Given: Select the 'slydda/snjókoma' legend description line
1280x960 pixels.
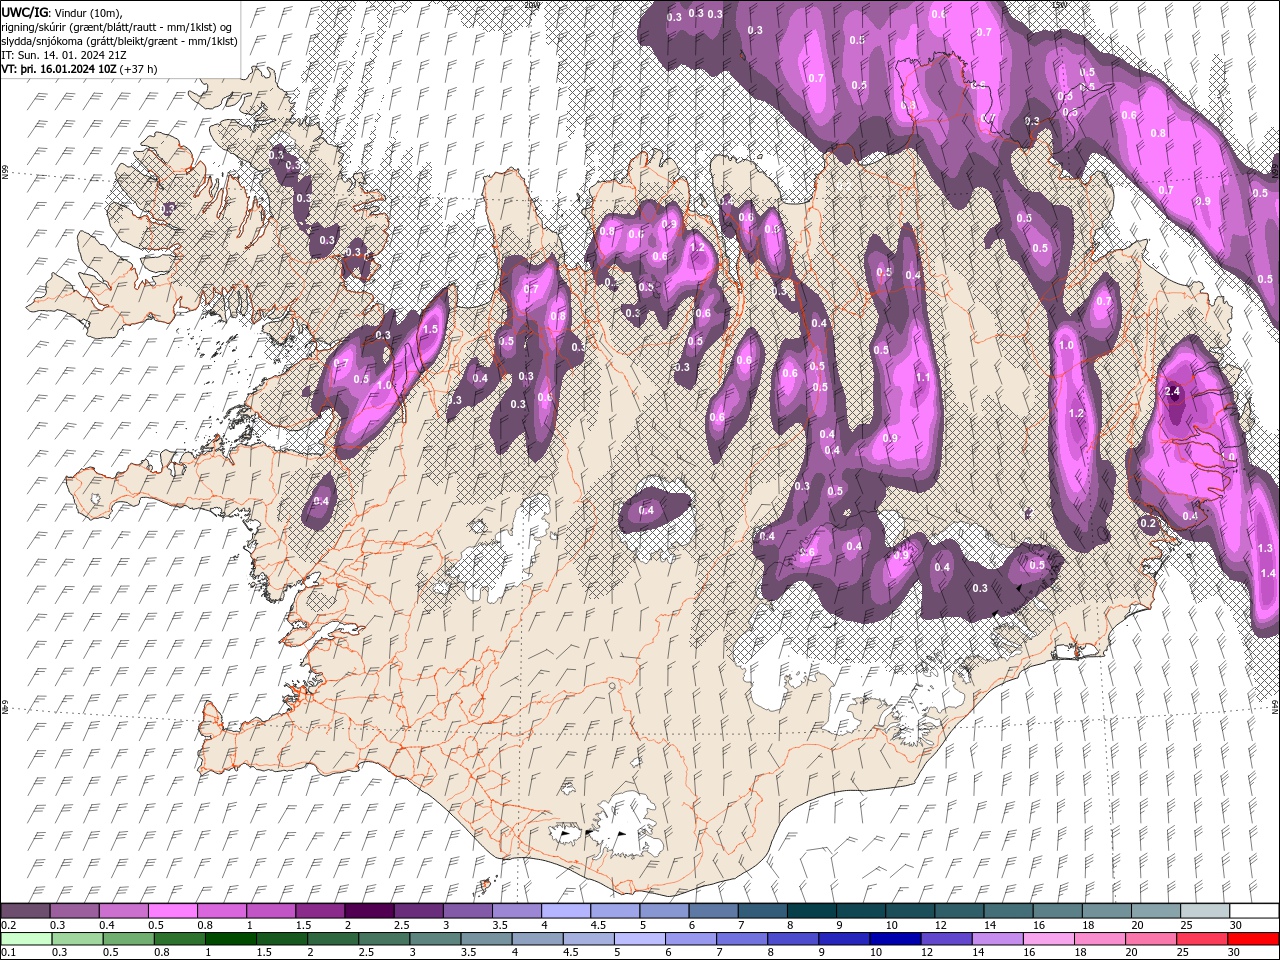Looking at the screenshot, I should click(x=120, y=41).
